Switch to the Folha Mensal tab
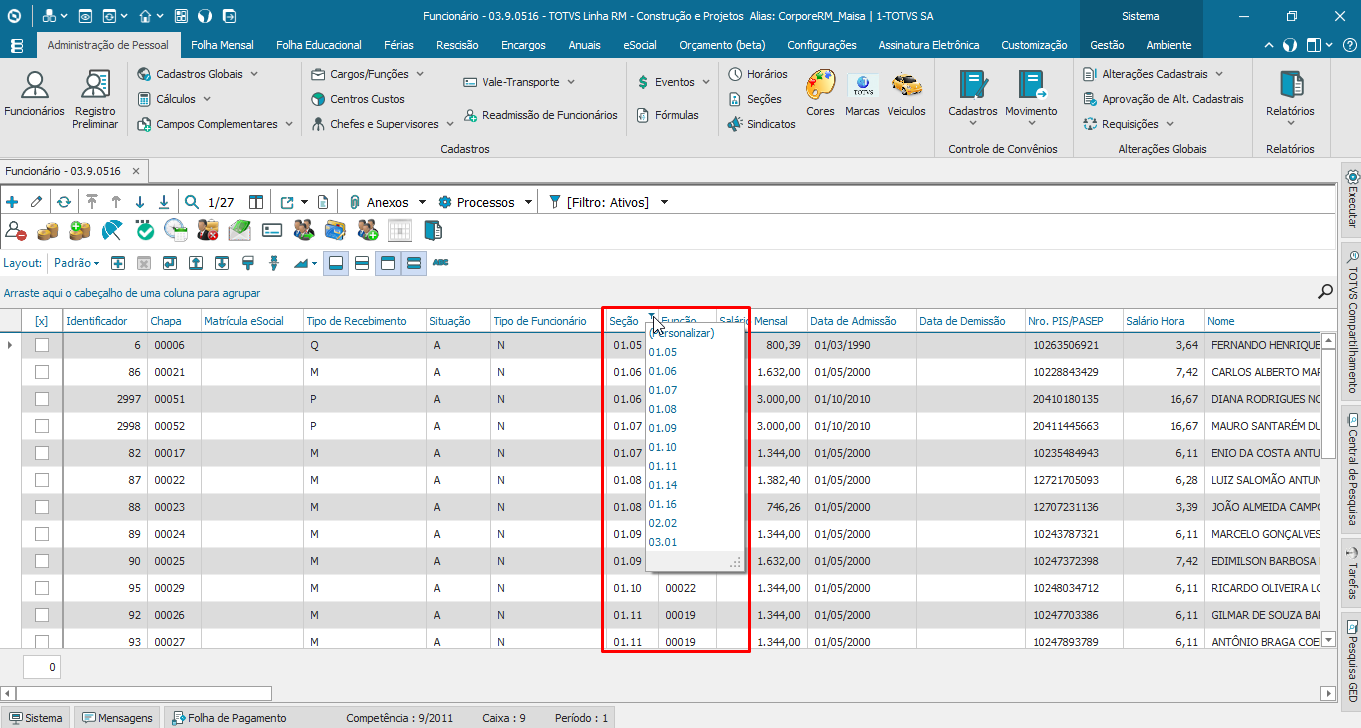 [x=222, y=45]
